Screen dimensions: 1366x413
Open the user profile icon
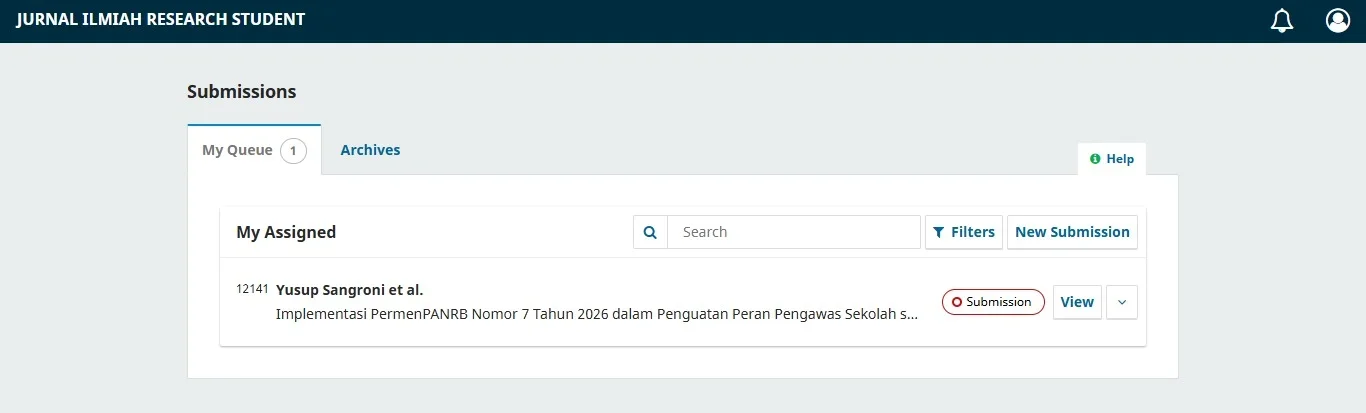[1338, 21]
